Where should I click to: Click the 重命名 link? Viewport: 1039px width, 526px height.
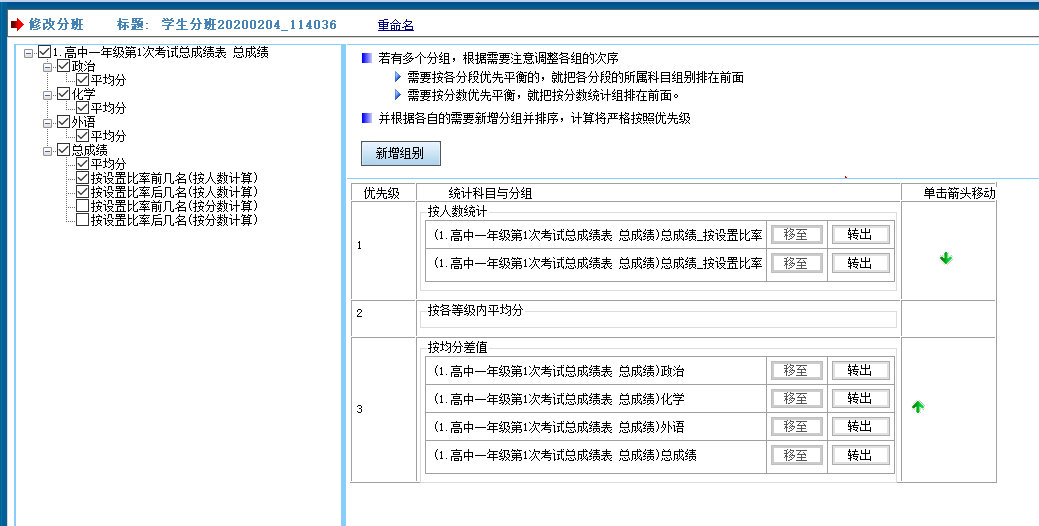(395, 24)
